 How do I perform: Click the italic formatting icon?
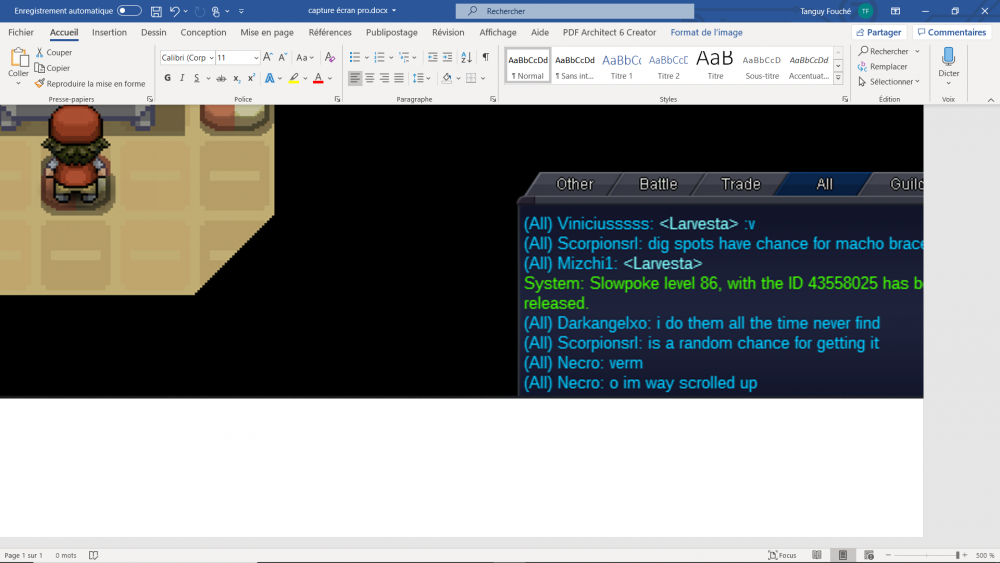(x=181, y=78)
